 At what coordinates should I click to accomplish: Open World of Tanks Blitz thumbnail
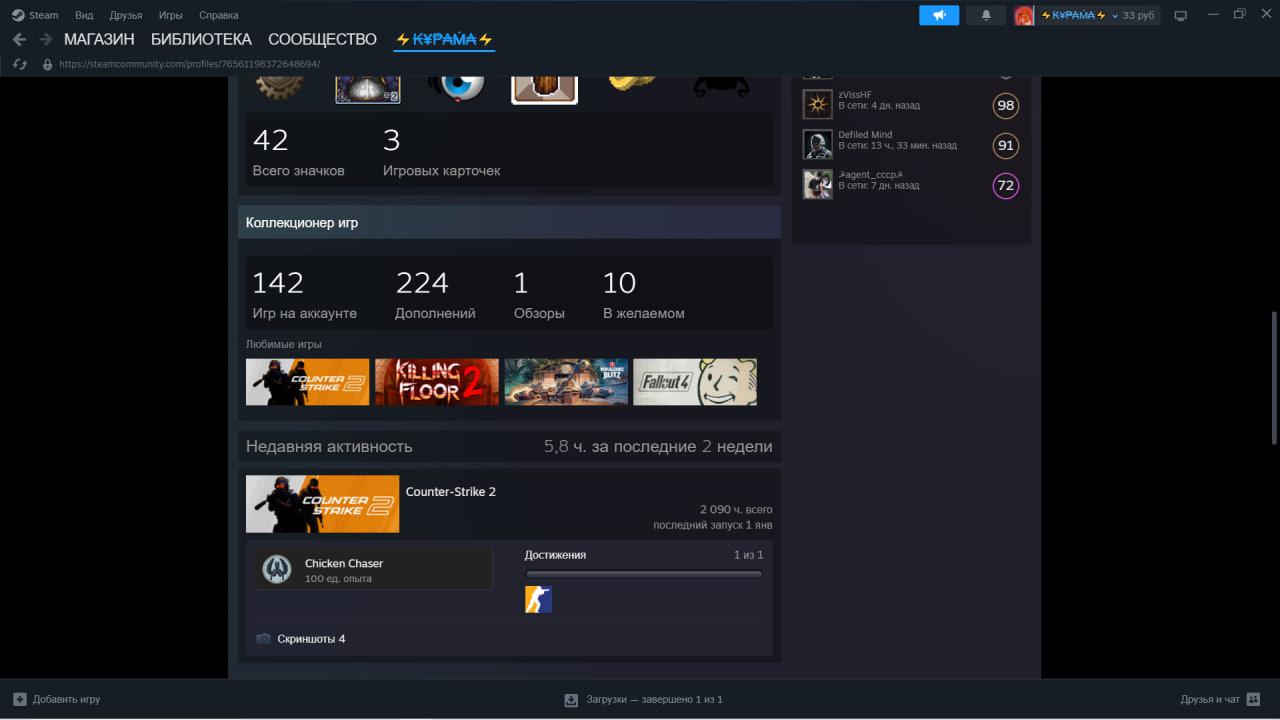[x=566, y=382]
